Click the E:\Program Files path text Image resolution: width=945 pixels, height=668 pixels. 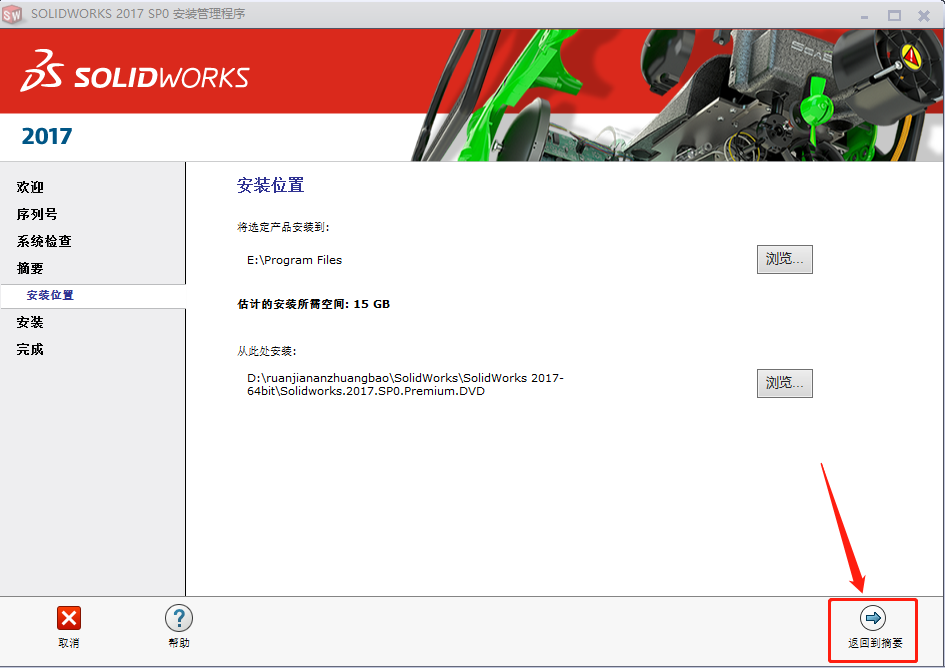[294, 260]
